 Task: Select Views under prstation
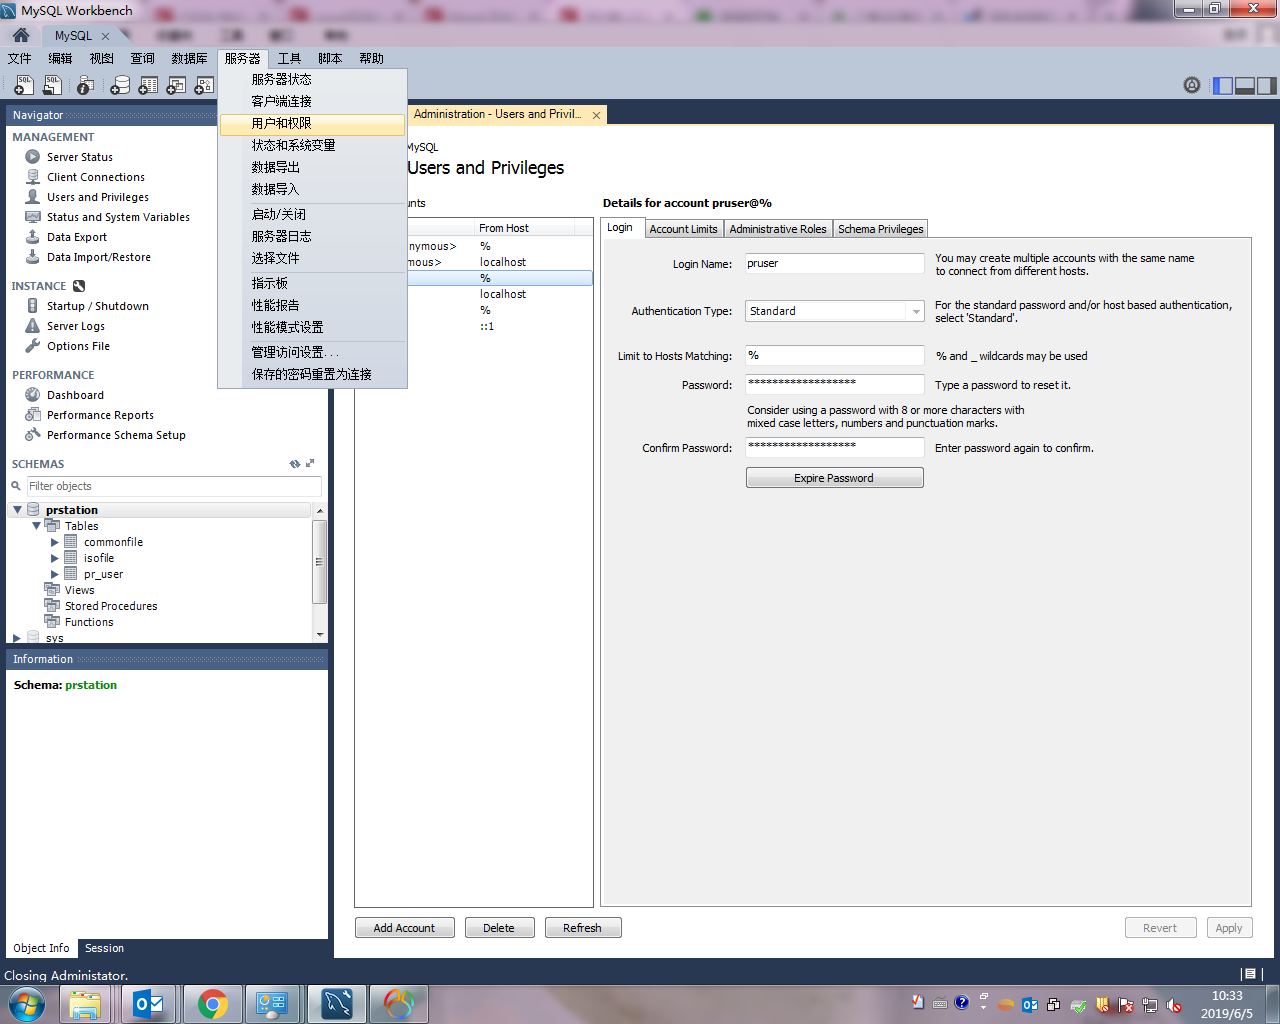[x=79, y=590]
